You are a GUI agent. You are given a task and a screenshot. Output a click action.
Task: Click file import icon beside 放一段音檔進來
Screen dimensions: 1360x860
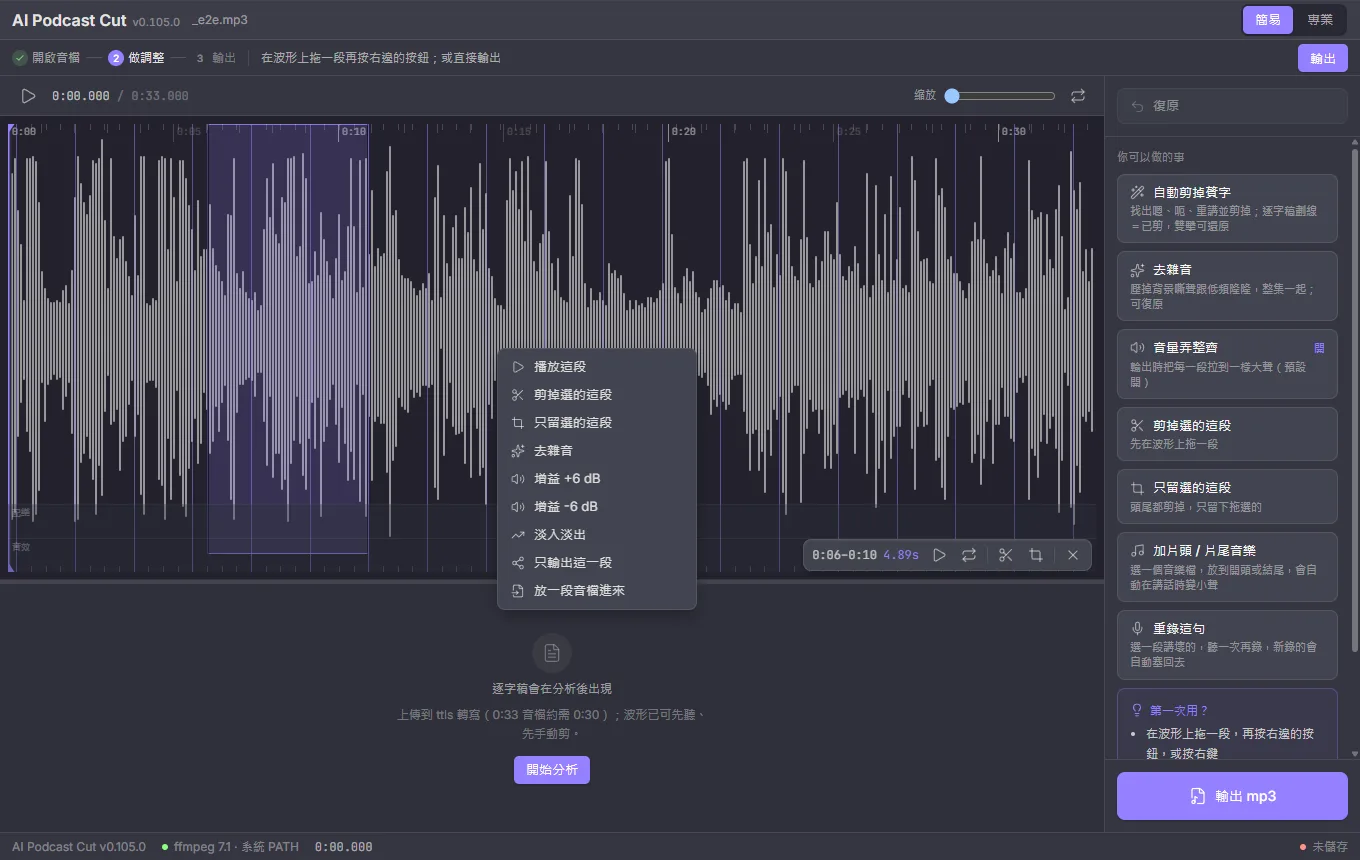(518, 591)
